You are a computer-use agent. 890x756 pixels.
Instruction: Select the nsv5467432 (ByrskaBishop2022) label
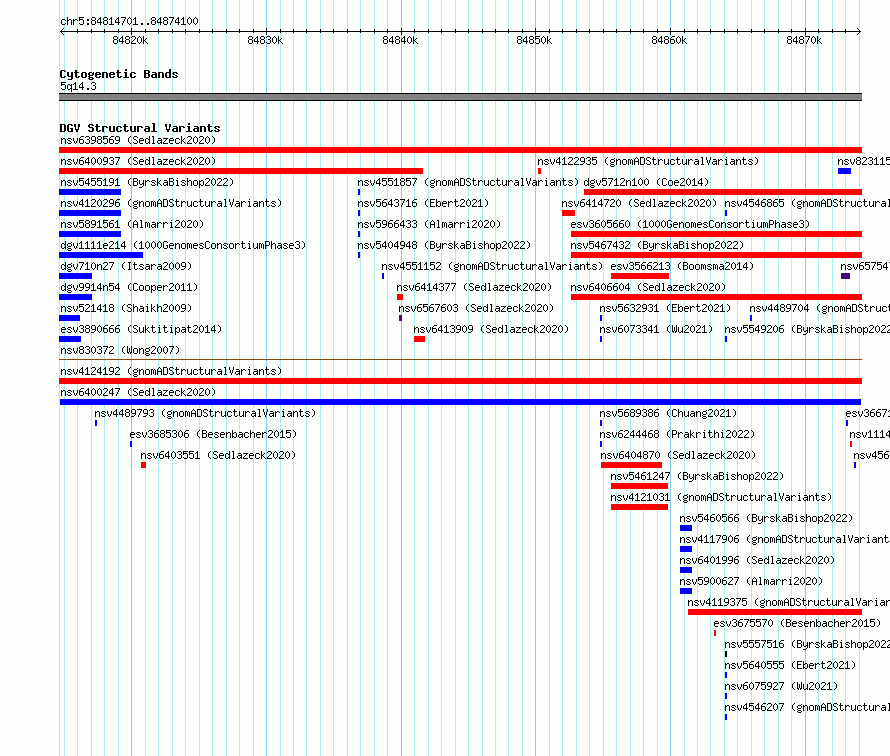coord(657,245)
